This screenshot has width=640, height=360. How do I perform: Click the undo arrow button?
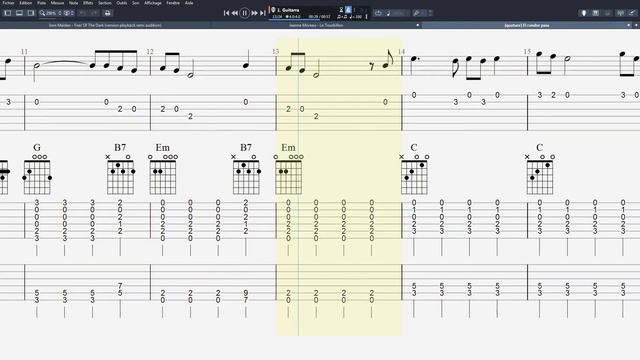(83, 13)
